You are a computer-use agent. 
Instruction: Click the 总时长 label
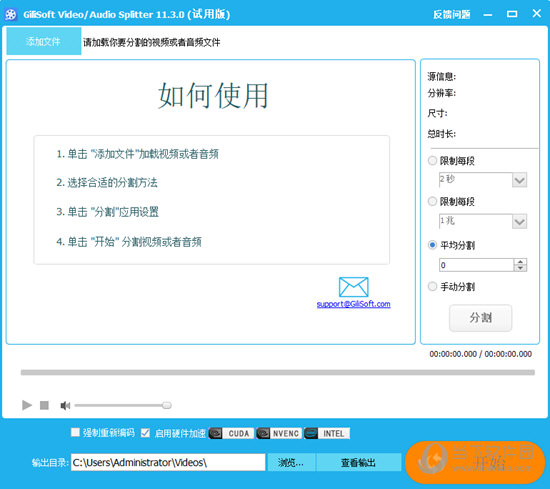coord(441,133)
